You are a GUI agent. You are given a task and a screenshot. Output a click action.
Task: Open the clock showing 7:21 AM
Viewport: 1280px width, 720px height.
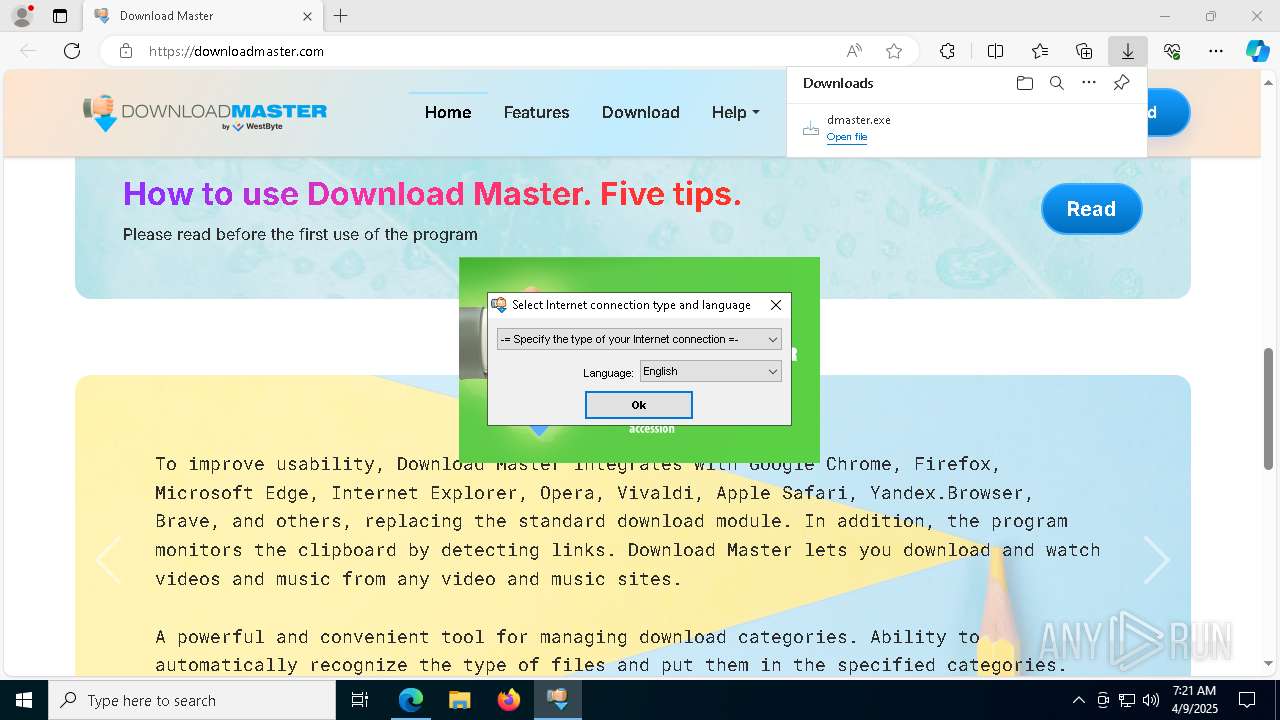[x=1193, y=700]
